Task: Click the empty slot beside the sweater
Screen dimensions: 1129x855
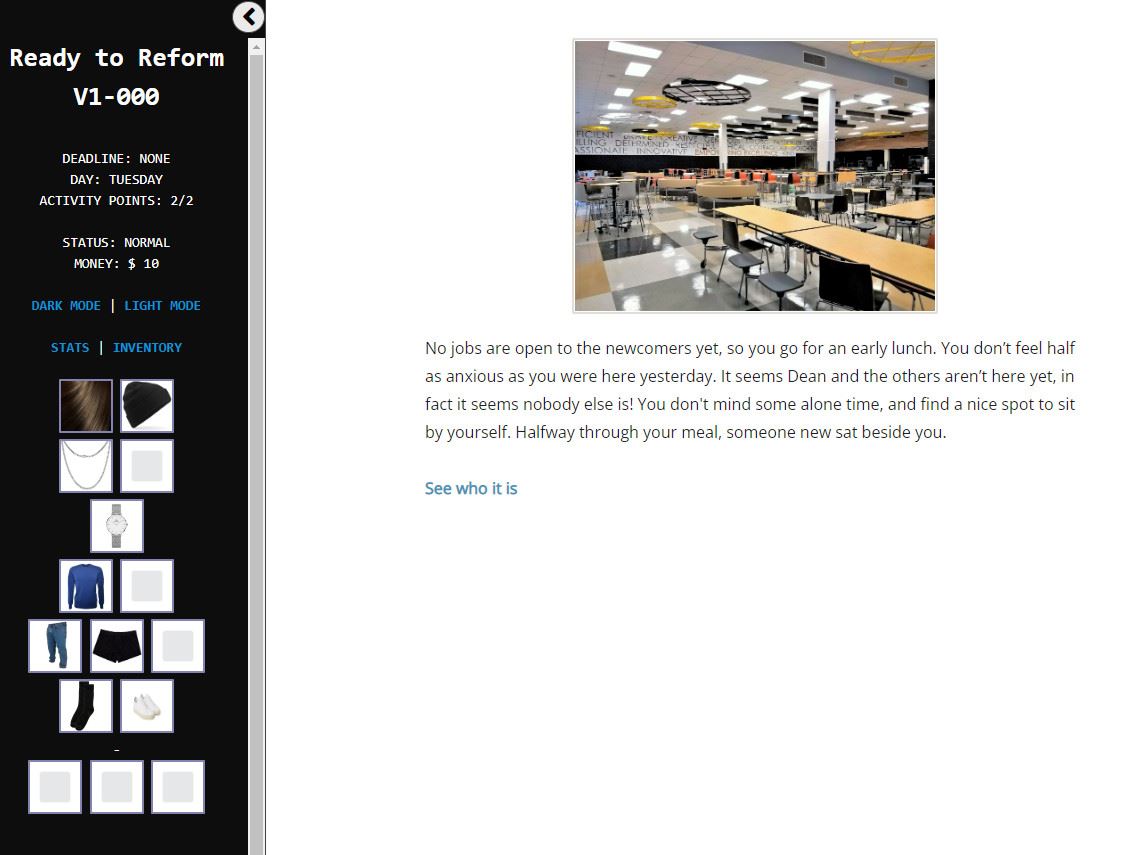Action: 147,586
